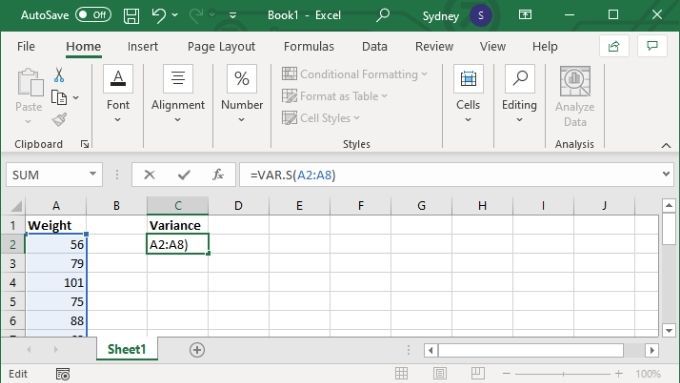Toggle the AutoSave switch
680x383 pixels.
click(93, 15)
